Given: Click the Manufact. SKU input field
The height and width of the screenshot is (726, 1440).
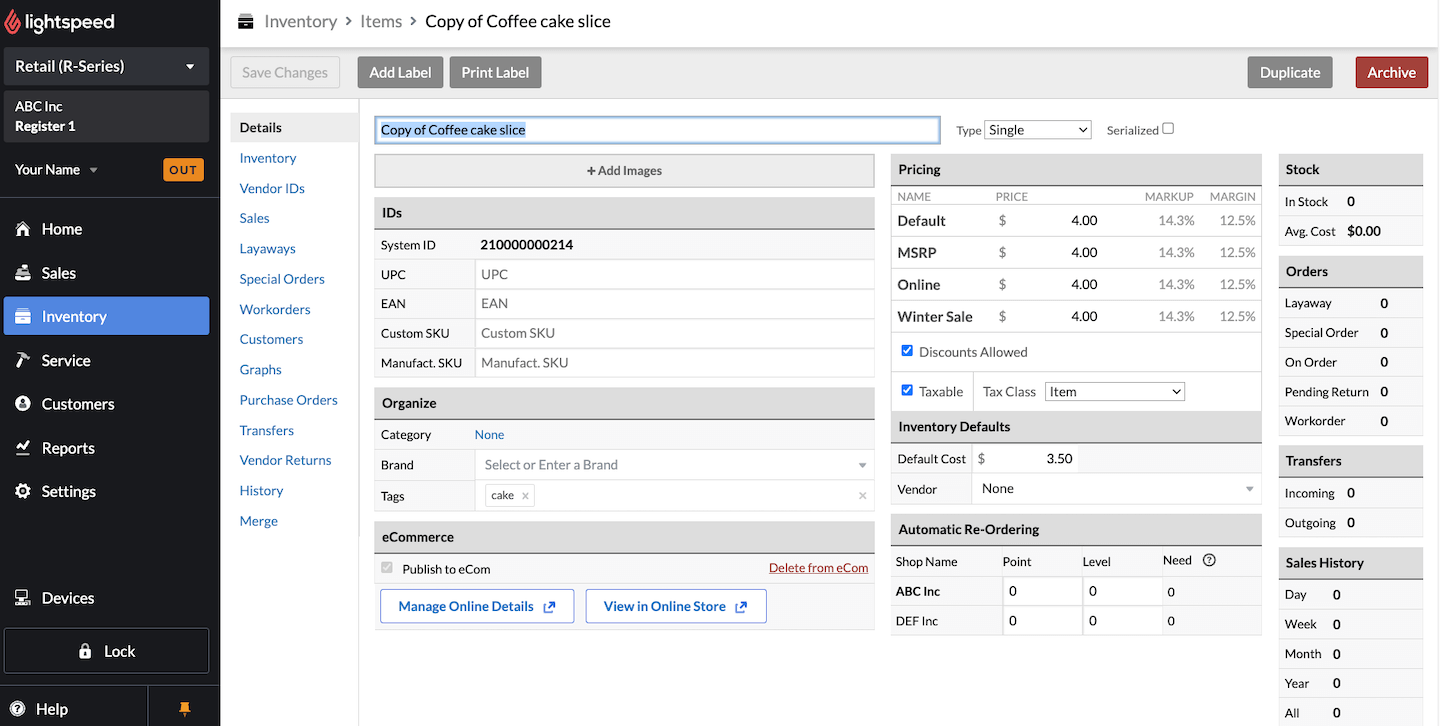Looking at the screenshot, I should pyautogui.click(x=675, y=363).
